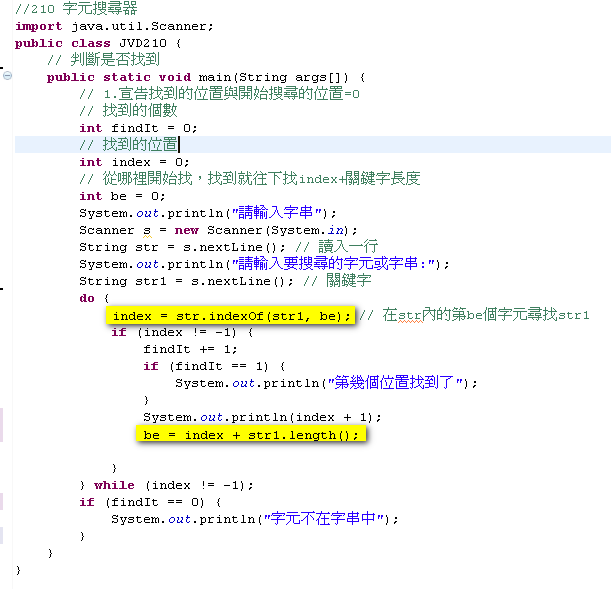Screen dimensions: 611x589
Task: Click 'int index = 0;' line
Action: [134, 162]
